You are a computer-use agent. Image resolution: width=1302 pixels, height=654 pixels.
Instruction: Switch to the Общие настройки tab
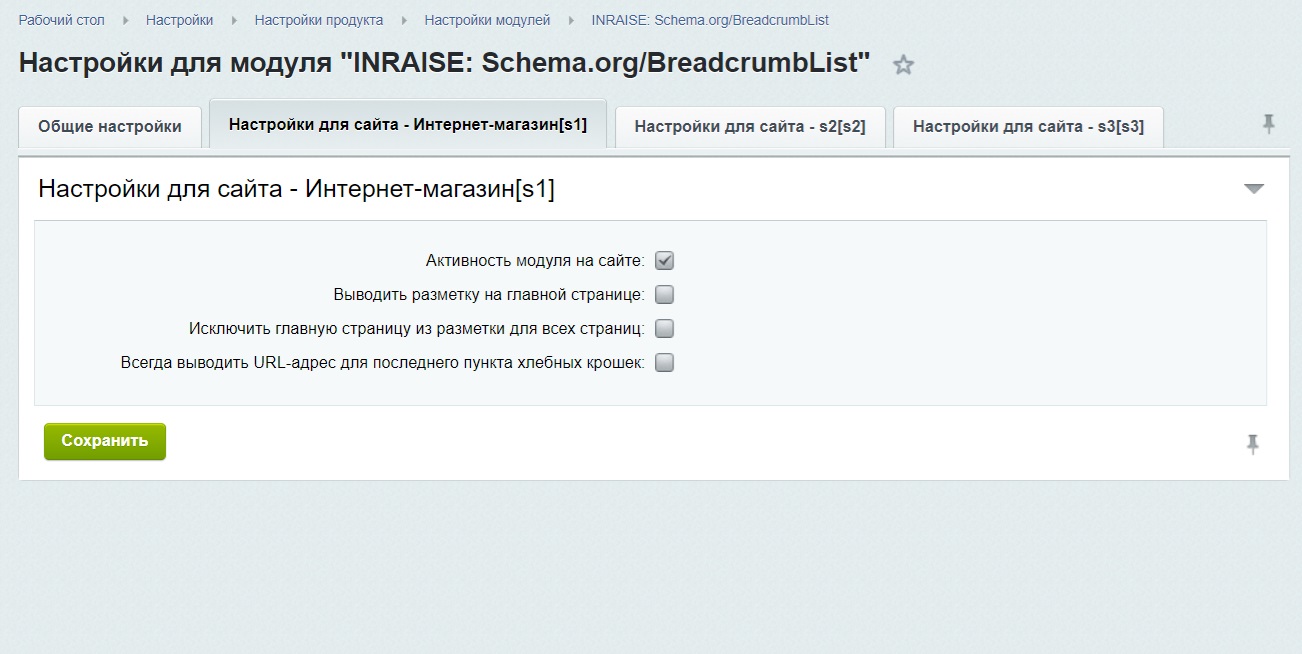click(110, 127)
